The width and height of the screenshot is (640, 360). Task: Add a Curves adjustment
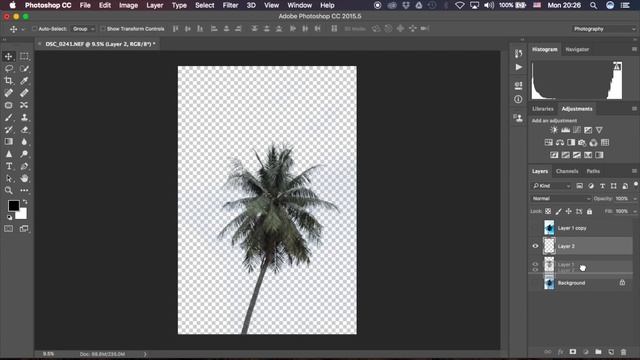coord(576,130)
